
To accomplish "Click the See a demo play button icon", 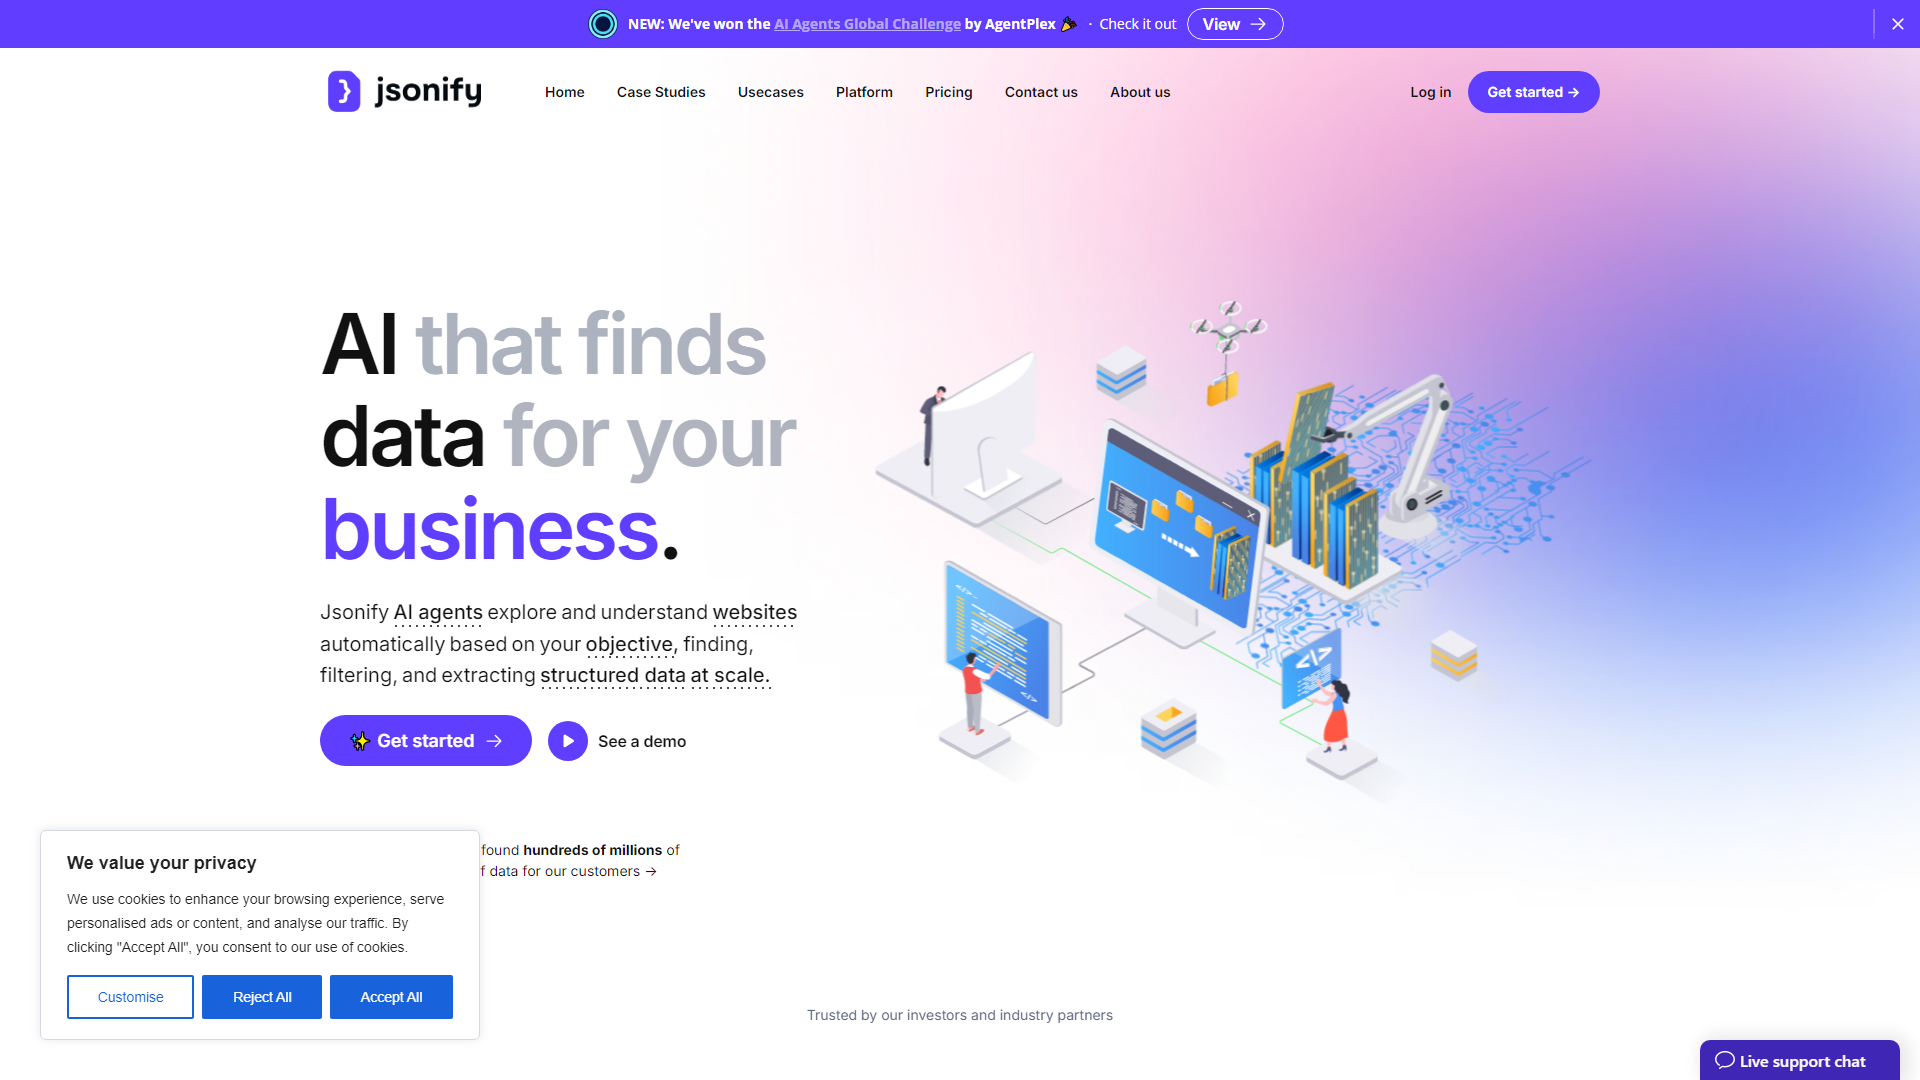I will pyautogui.click(x=567, y=740).
